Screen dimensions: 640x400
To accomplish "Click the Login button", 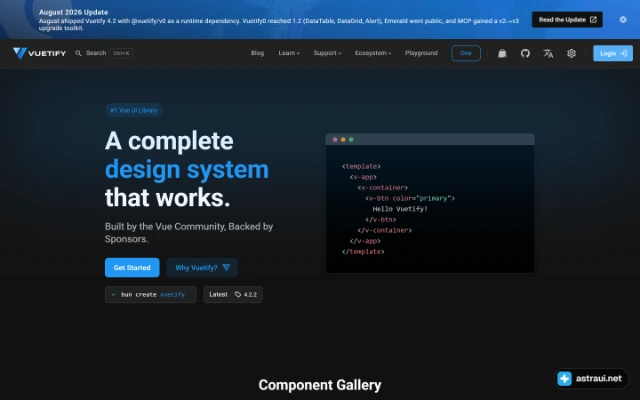I will click(613, 53).
